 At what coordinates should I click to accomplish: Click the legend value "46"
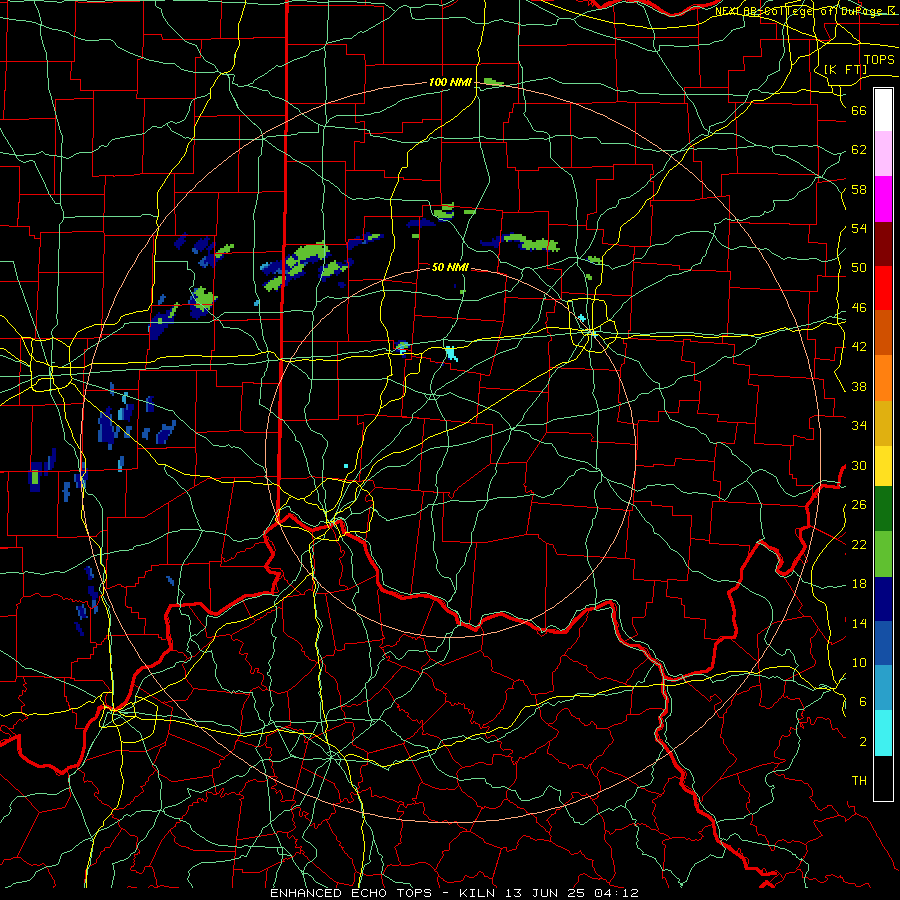(x=859, y=308)
